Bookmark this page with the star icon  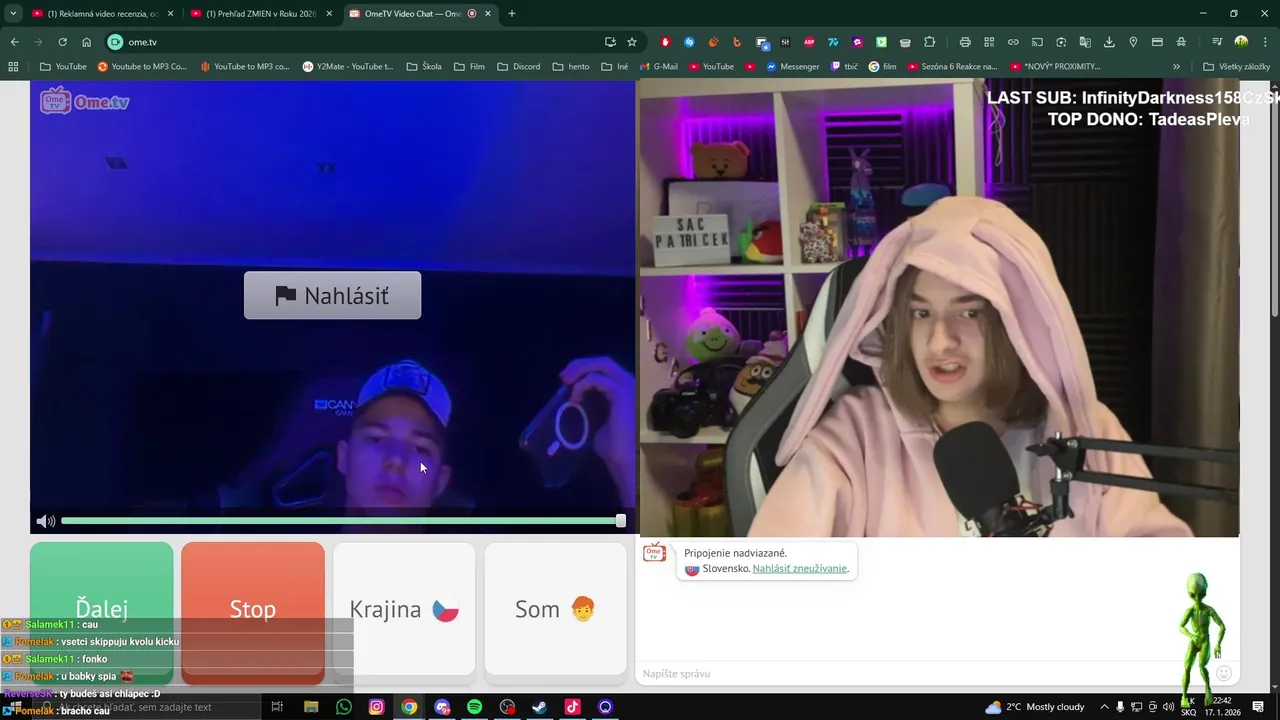tap(632, 42)
